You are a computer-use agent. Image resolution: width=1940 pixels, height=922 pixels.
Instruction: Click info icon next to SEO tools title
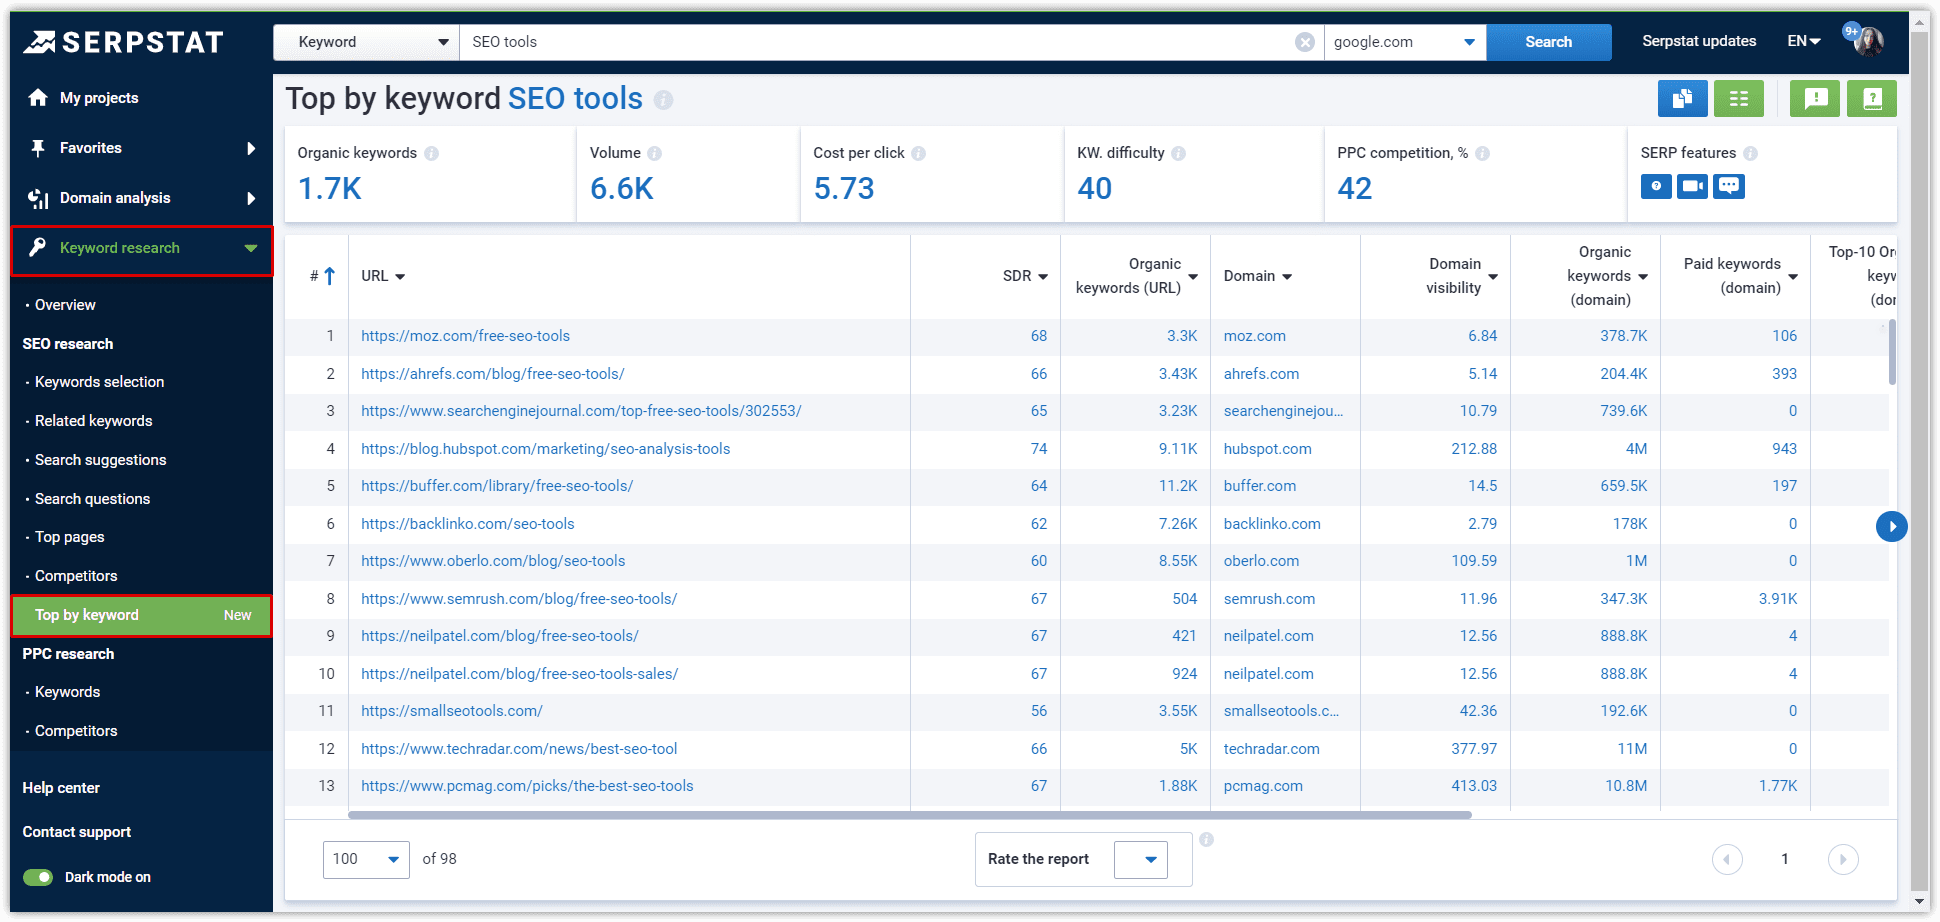663,100
